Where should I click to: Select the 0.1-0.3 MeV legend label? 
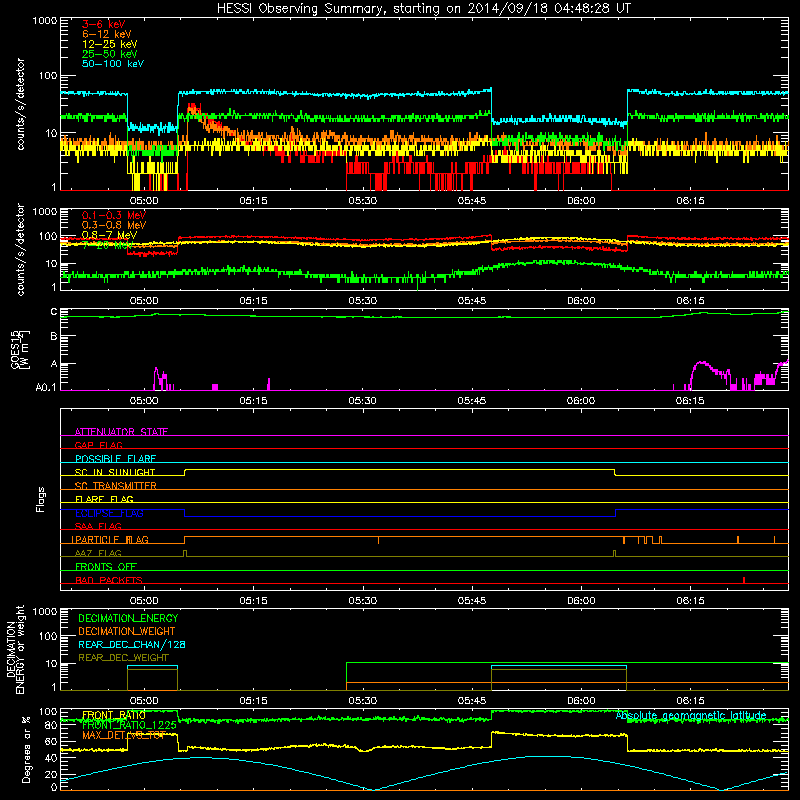click(114, 215)
